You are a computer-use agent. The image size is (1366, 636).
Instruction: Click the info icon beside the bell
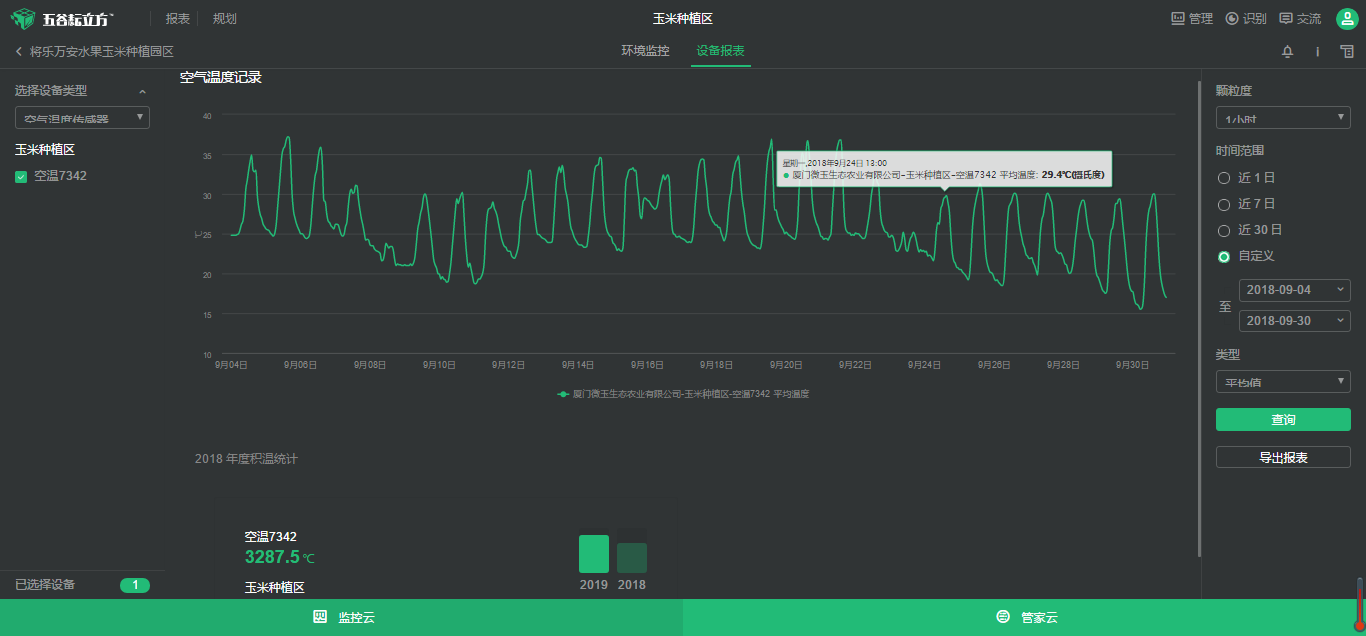tap(1317, 51)
